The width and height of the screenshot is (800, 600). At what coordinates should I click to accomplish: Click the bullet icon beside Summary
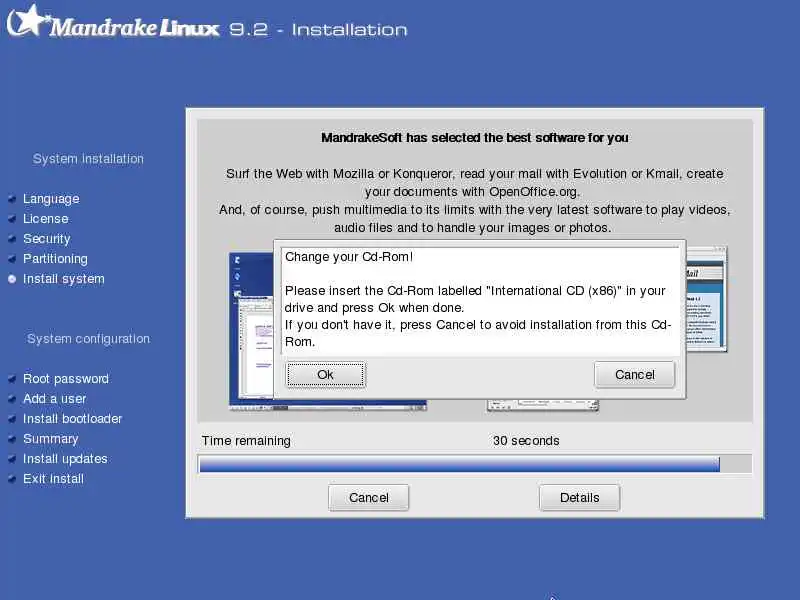(12, 439)
